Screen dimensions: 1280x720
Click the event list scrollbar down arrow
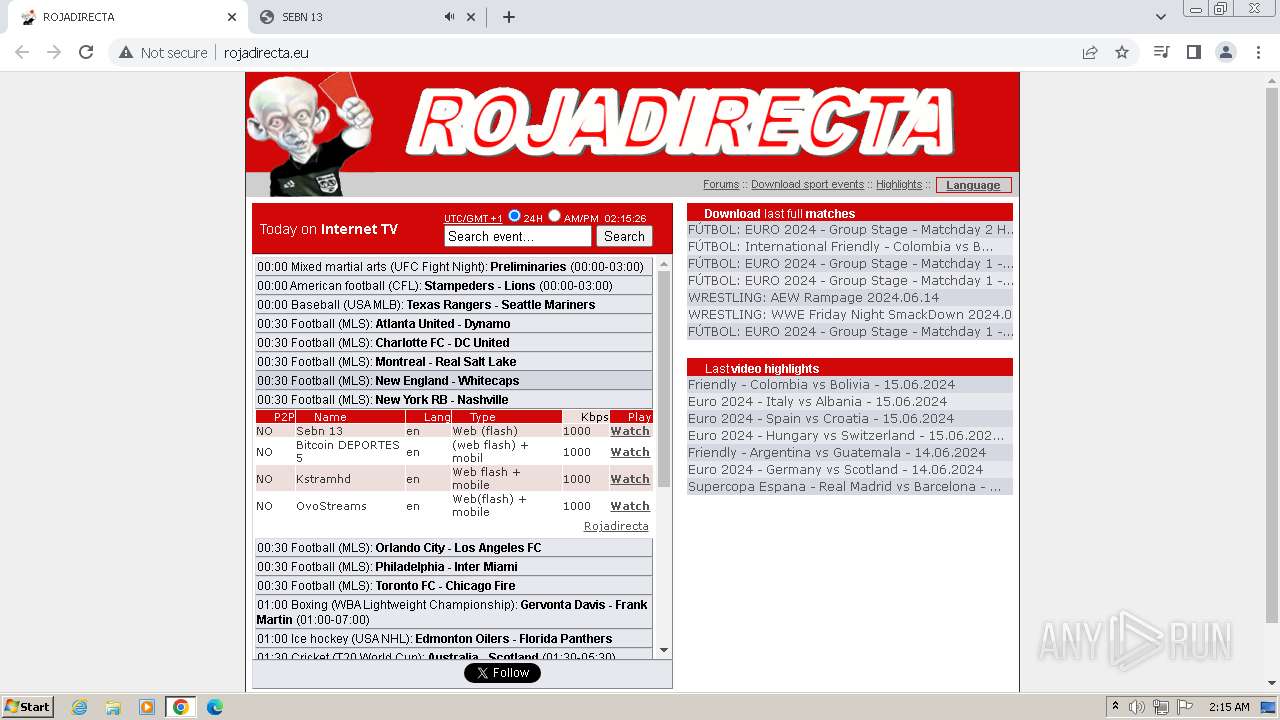click(663, 650)
